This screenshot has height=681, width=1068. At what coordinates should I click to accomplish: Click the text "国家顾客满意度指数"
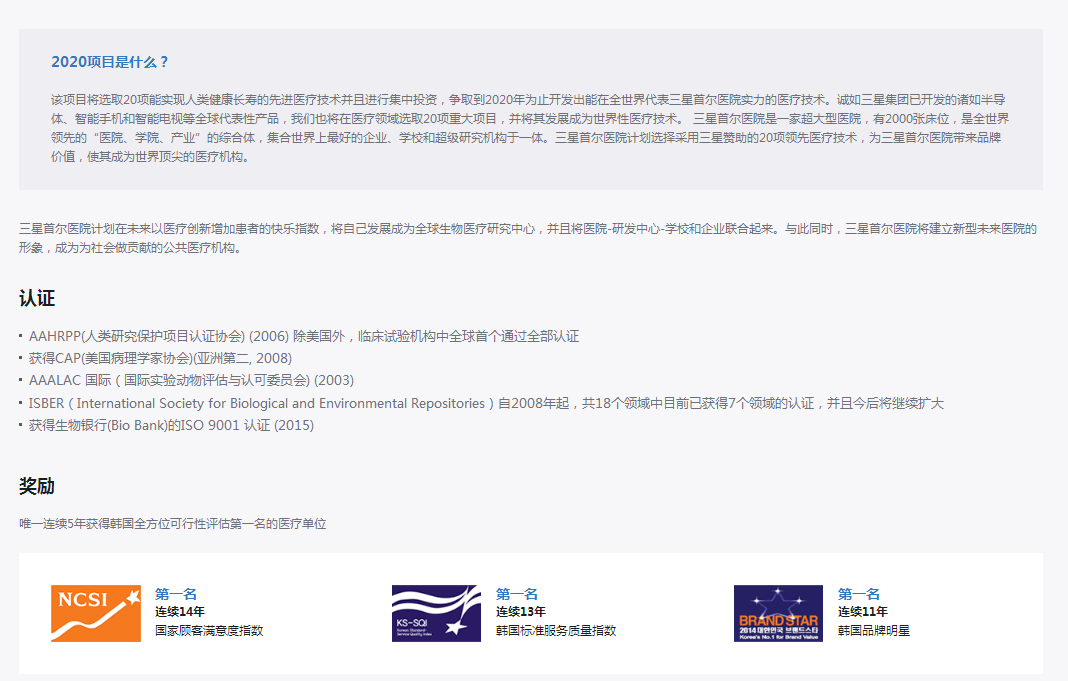coord(209,631)
